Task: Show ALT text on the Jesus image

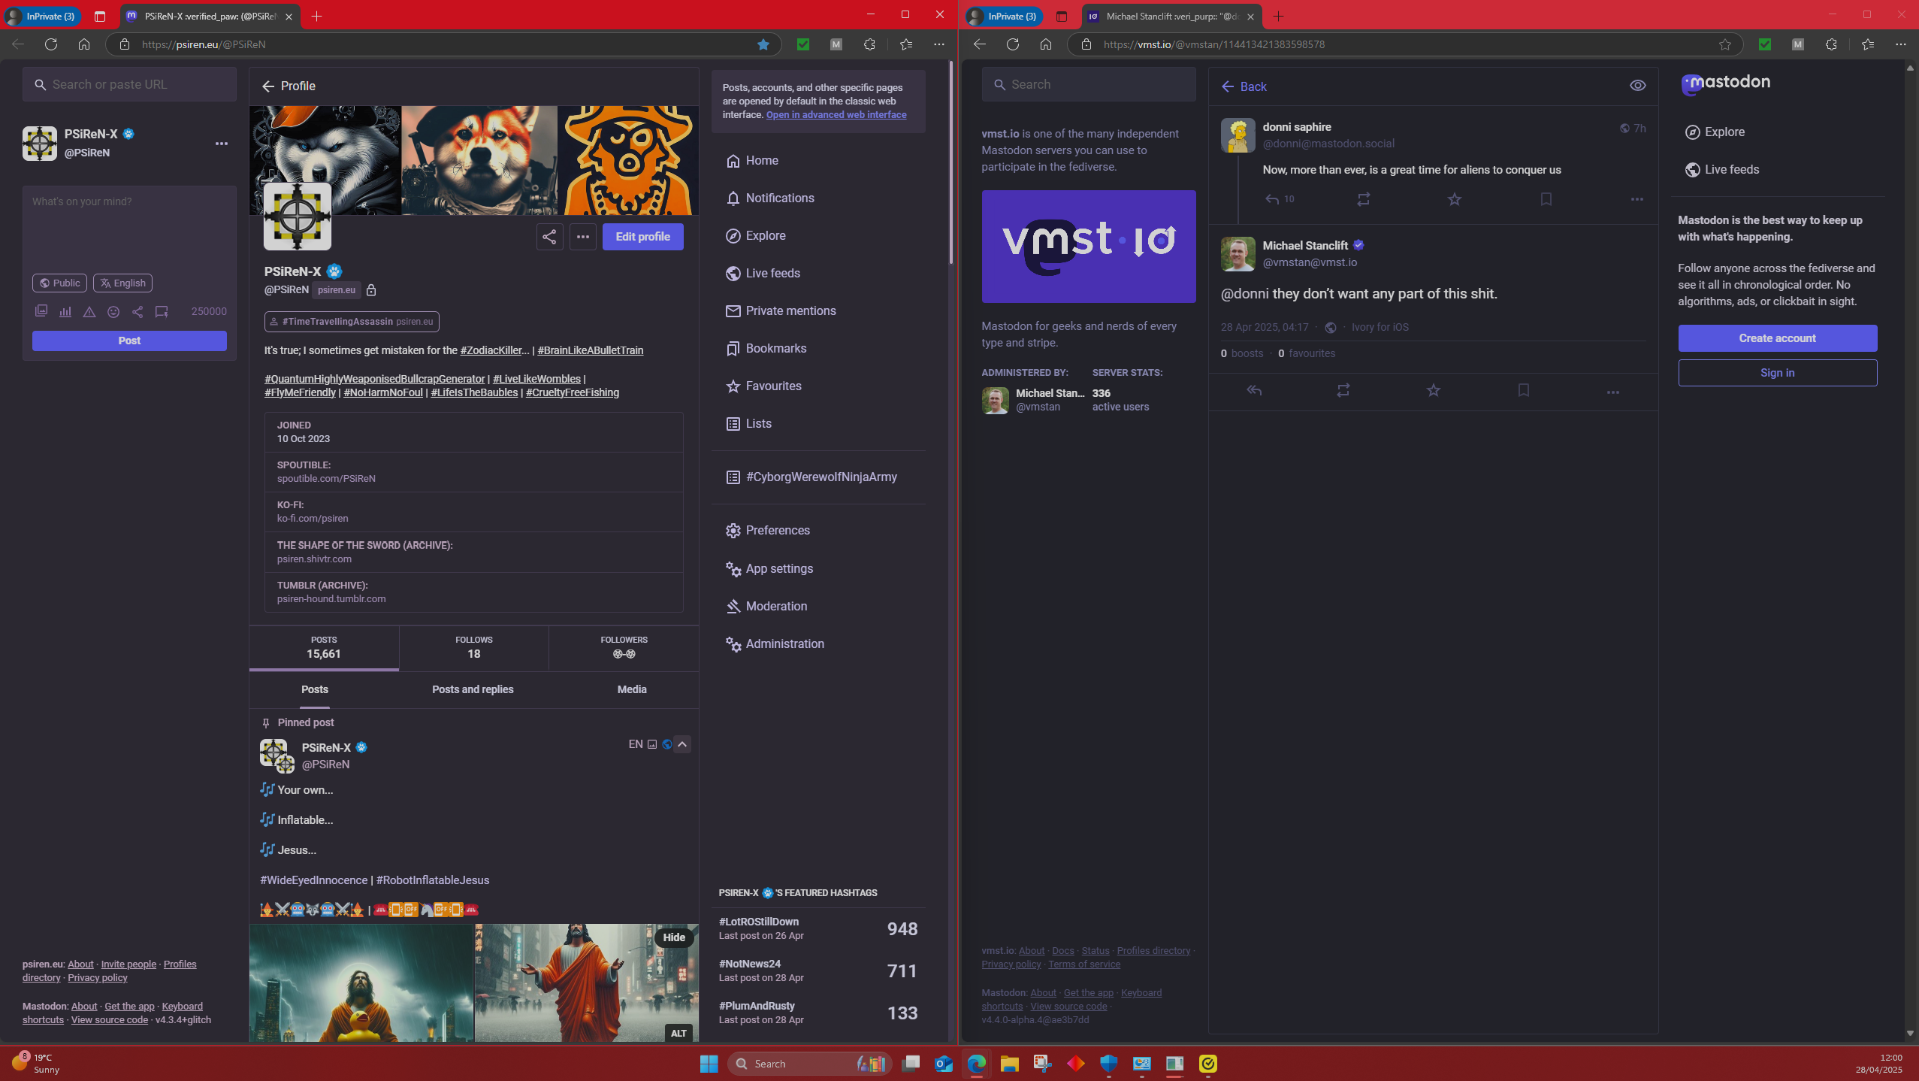Action: coord(679,1034)
